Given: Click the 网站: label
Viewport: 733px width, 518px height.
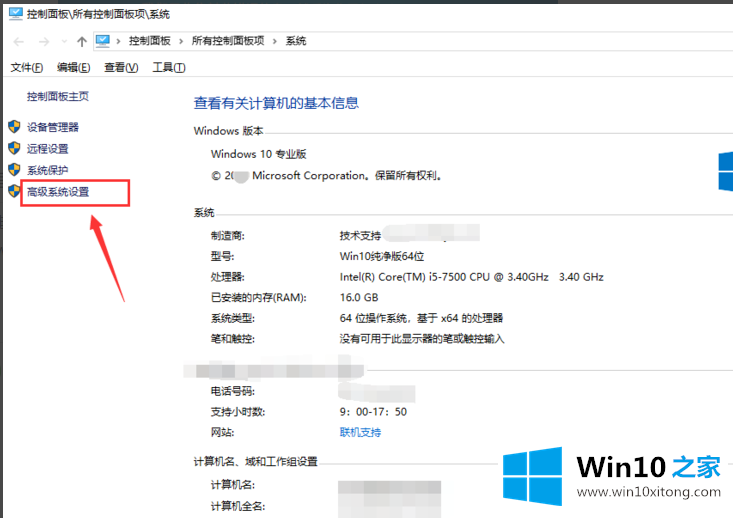Looking at the screenshot, I should [223, 432].
